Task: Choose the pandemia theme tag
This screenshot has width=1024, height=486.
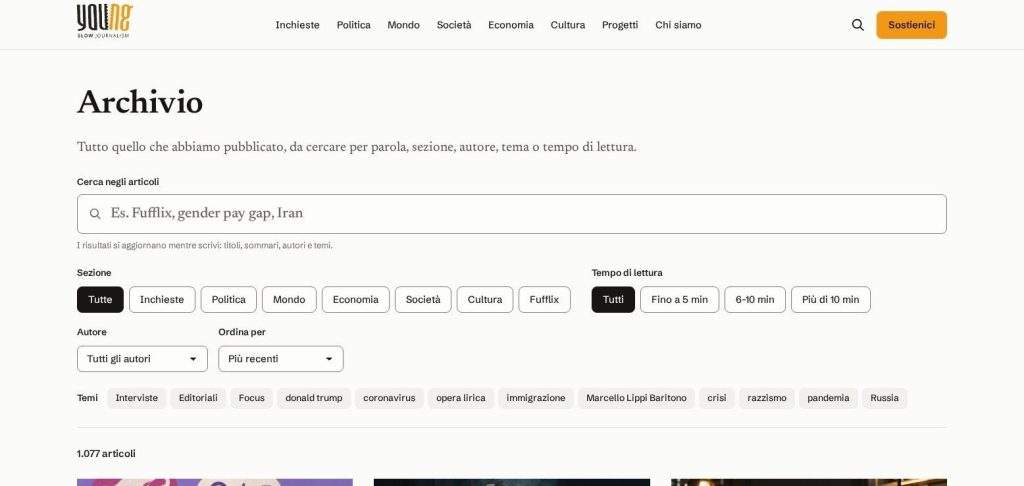Action: [828, 398]
